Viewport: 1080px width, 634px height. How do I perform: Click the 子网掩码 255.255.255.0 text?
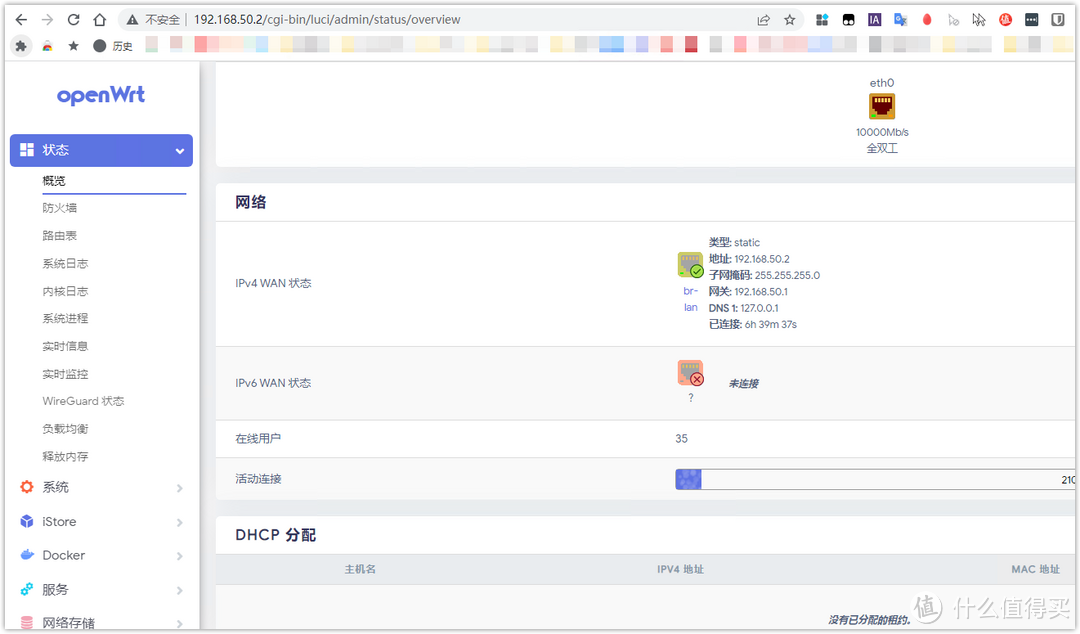click(x=765, y=275)
